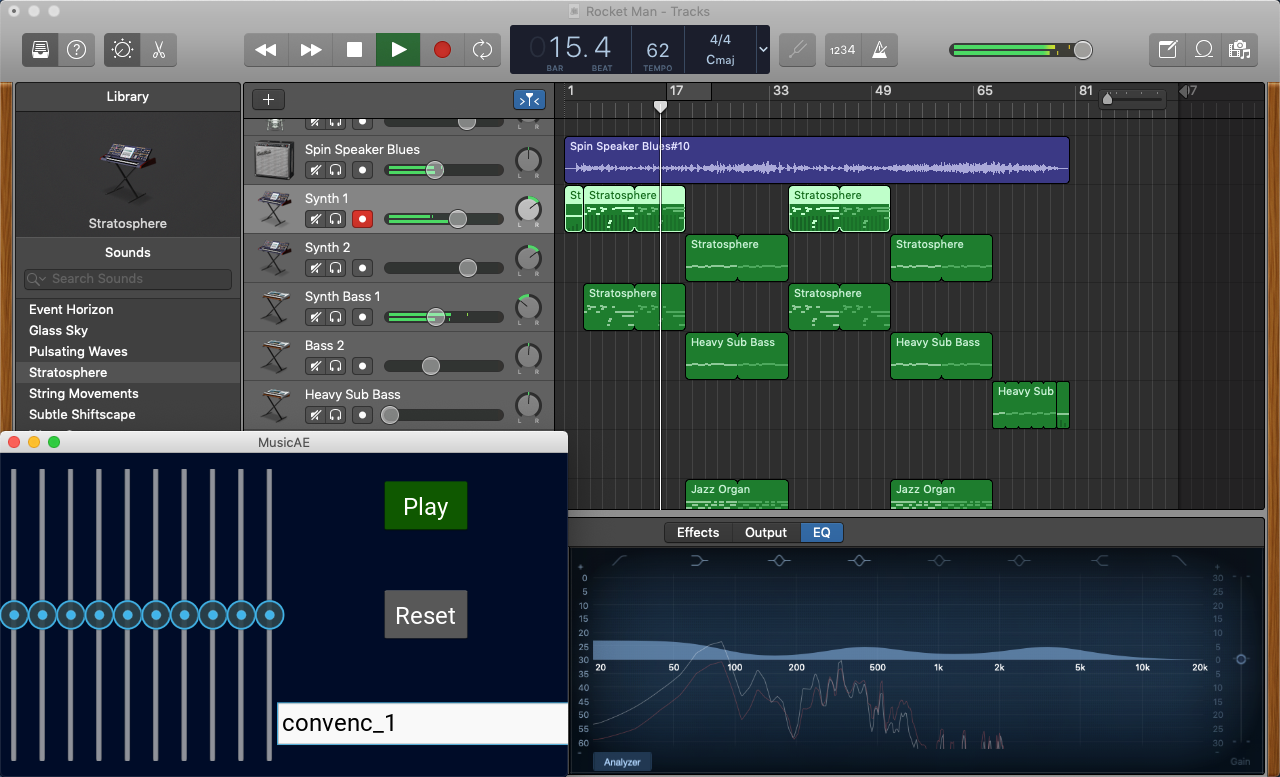Click the Reset button in MusicAE
1280x777 pixels.
pos(425,615)
